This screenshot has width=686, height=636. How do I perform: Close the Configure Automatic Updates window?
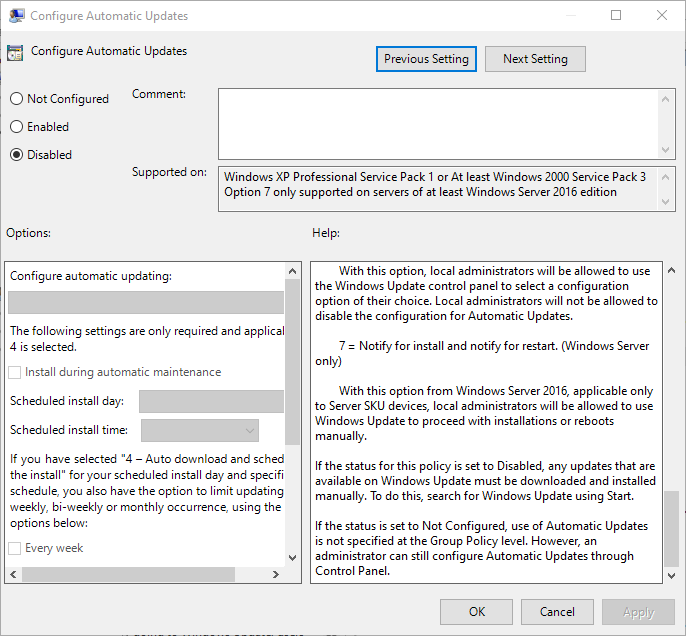[662, 15]
